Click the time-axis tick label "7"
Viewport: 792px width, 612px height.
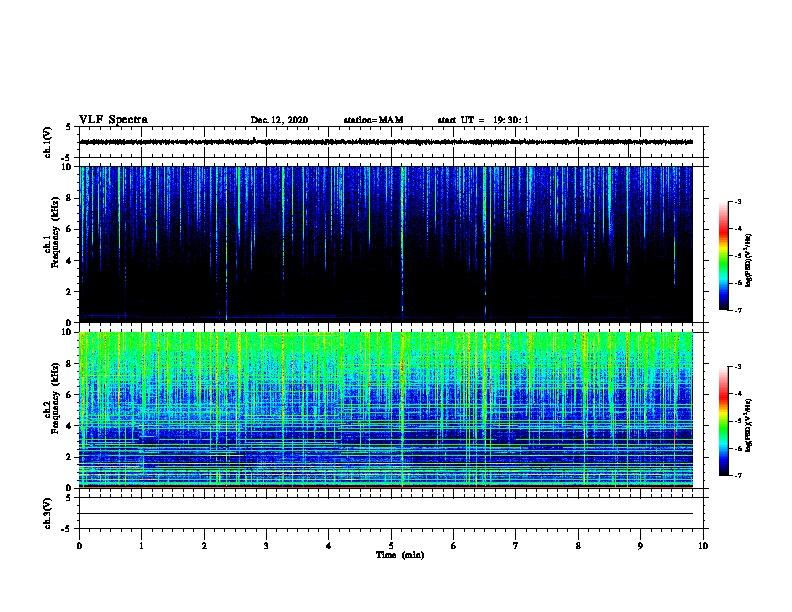tap(516, 546)
